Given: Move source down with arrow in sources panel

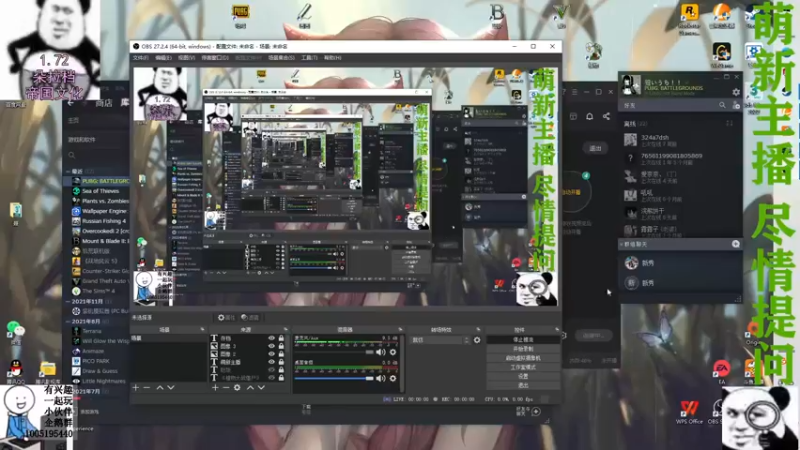Looking at the screenshot, I should tap(261, 388).
